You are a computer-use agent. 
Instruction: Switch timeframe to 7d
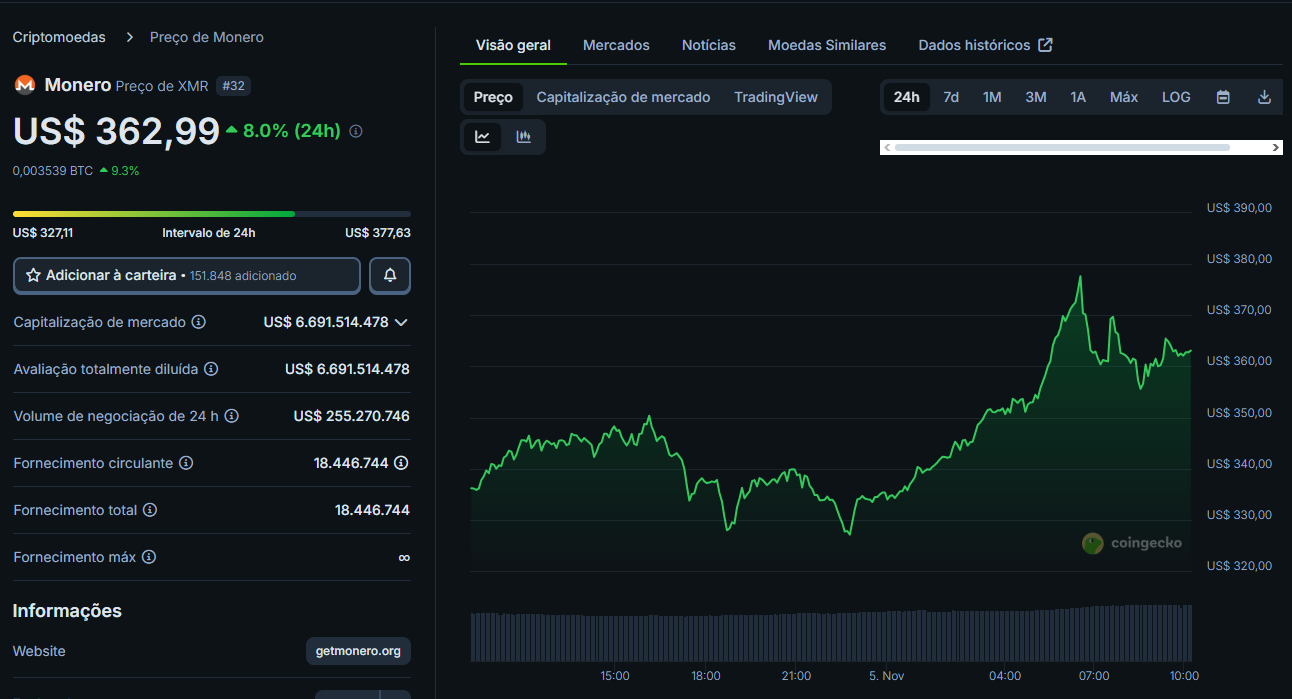pos(951,97)
